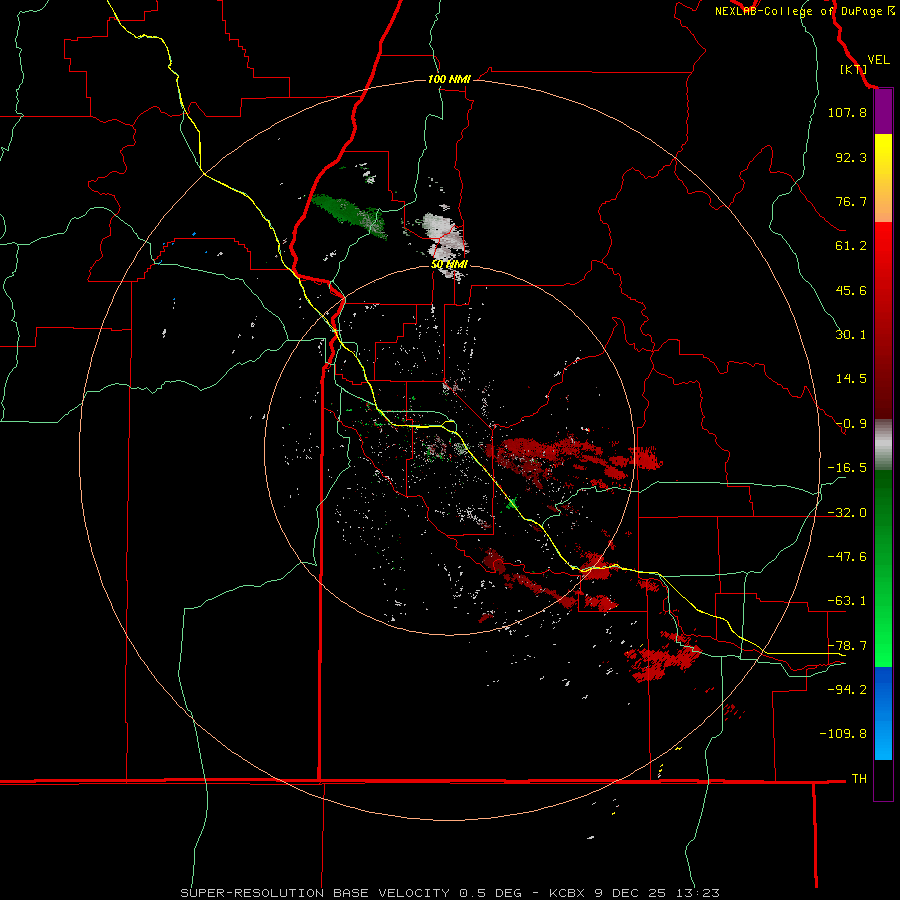Click the -0.9 velocity scale value

pos(851,424)
